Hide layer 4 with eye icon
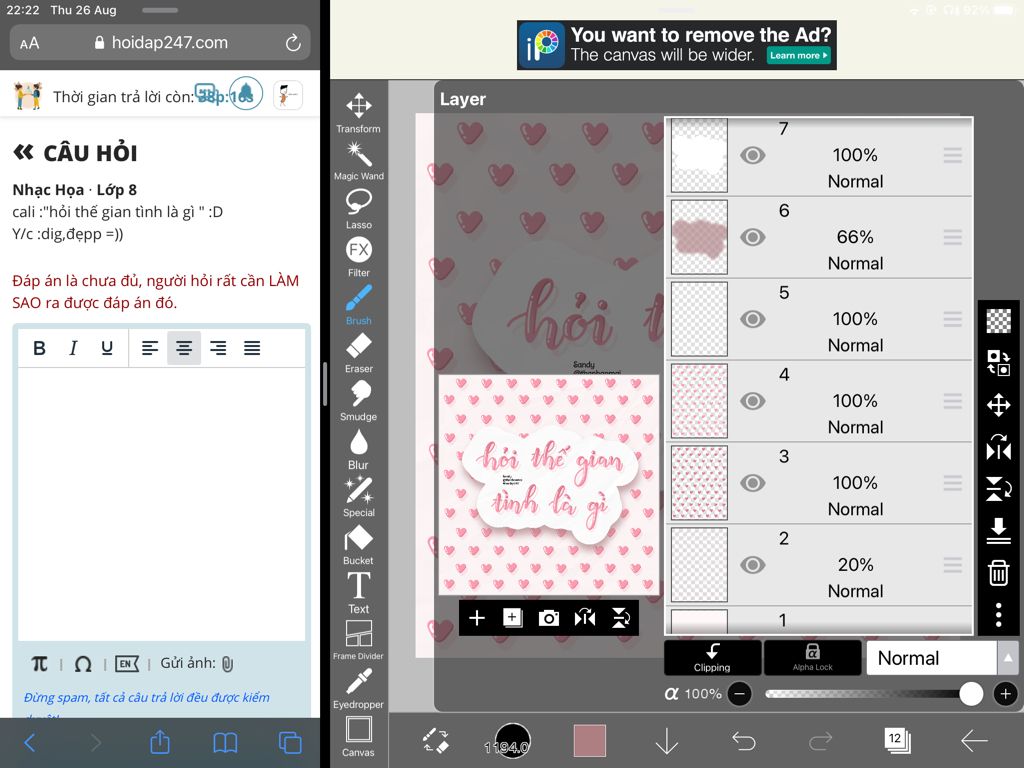 (x=752, y=401)
